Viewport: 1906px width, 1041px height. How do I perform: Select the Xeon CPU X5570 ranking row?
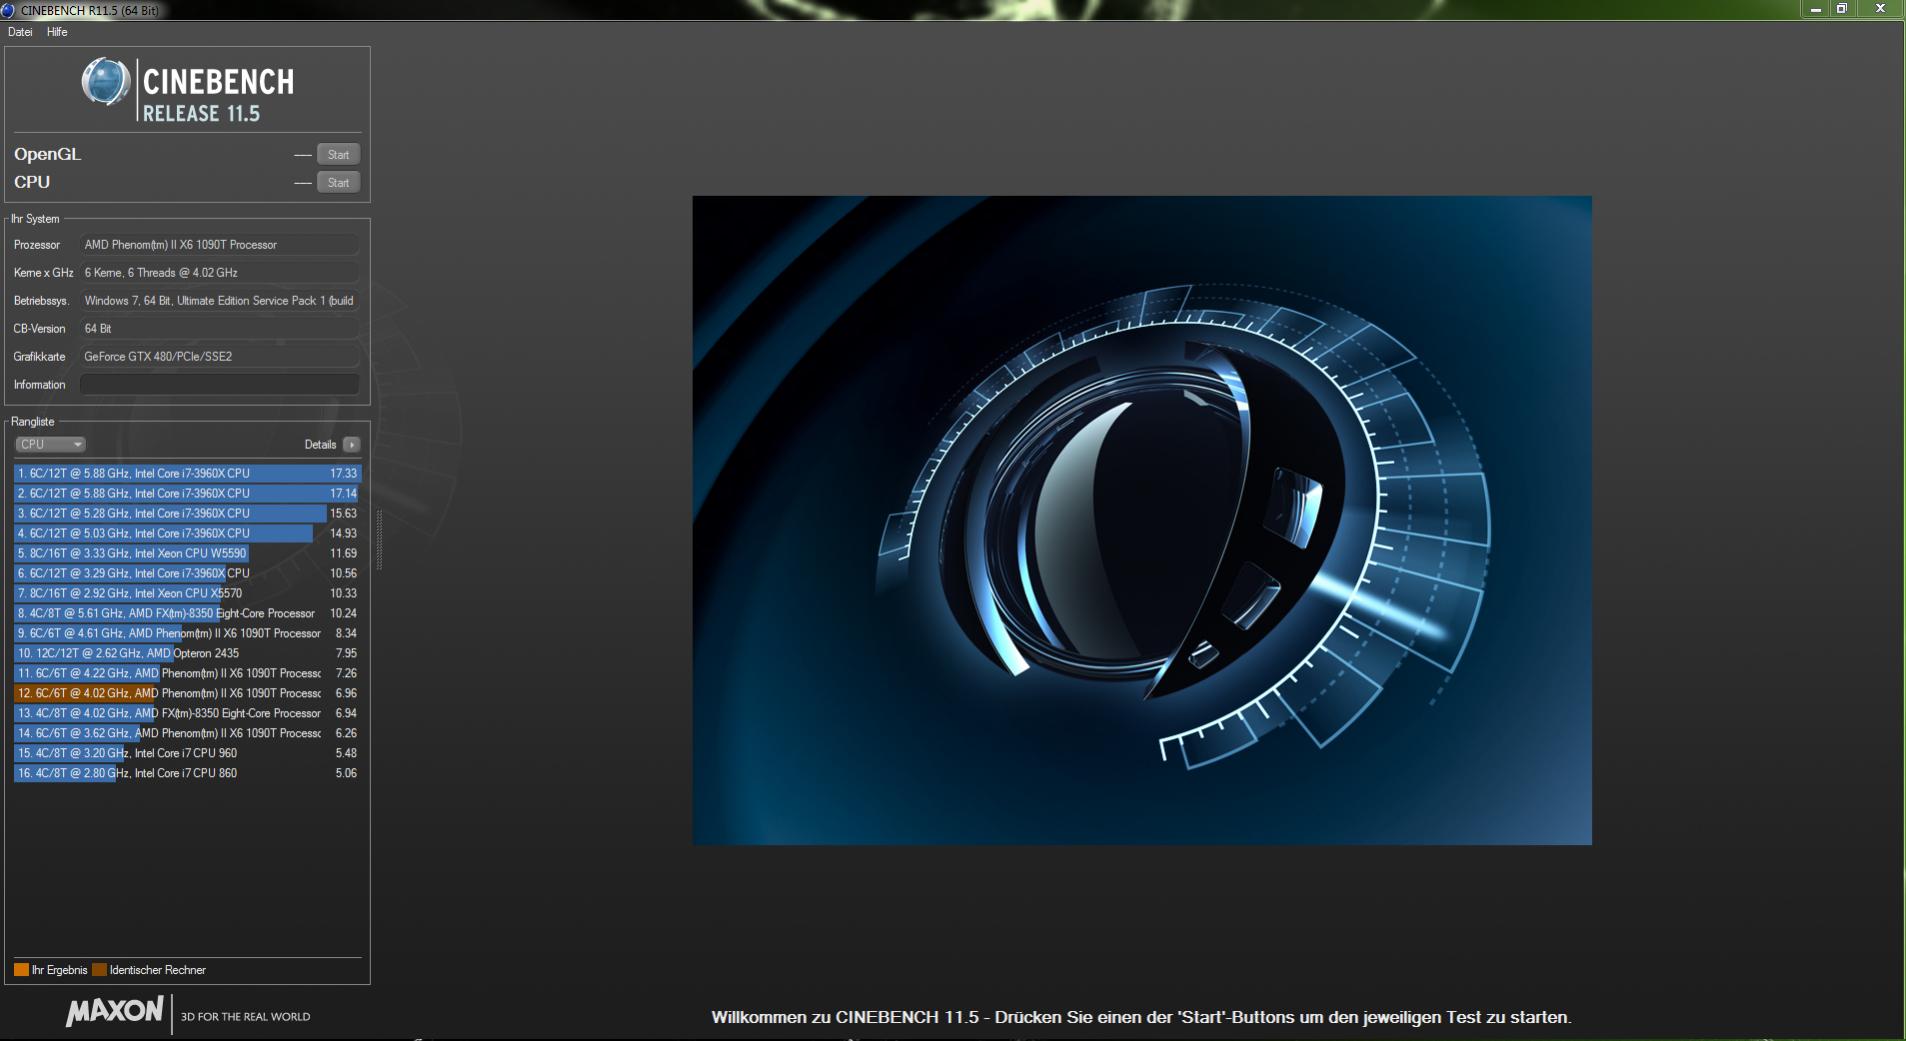(187, 593)
